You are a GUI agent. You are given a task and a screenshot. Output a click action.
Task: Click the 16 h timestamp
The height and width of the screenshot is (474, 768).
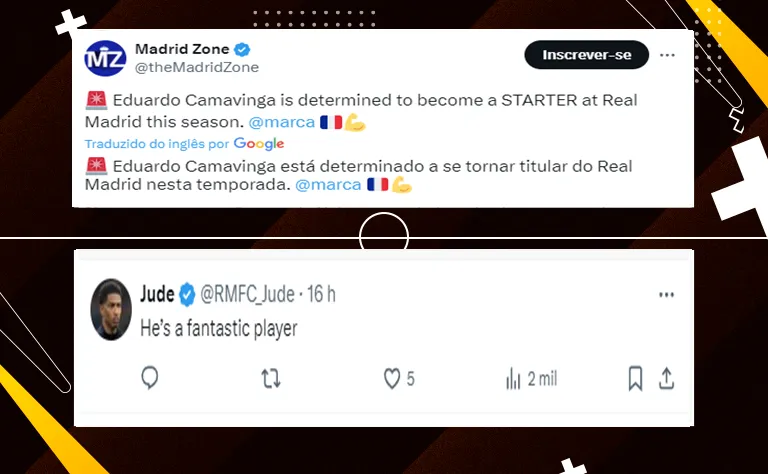tap(322, 294)
